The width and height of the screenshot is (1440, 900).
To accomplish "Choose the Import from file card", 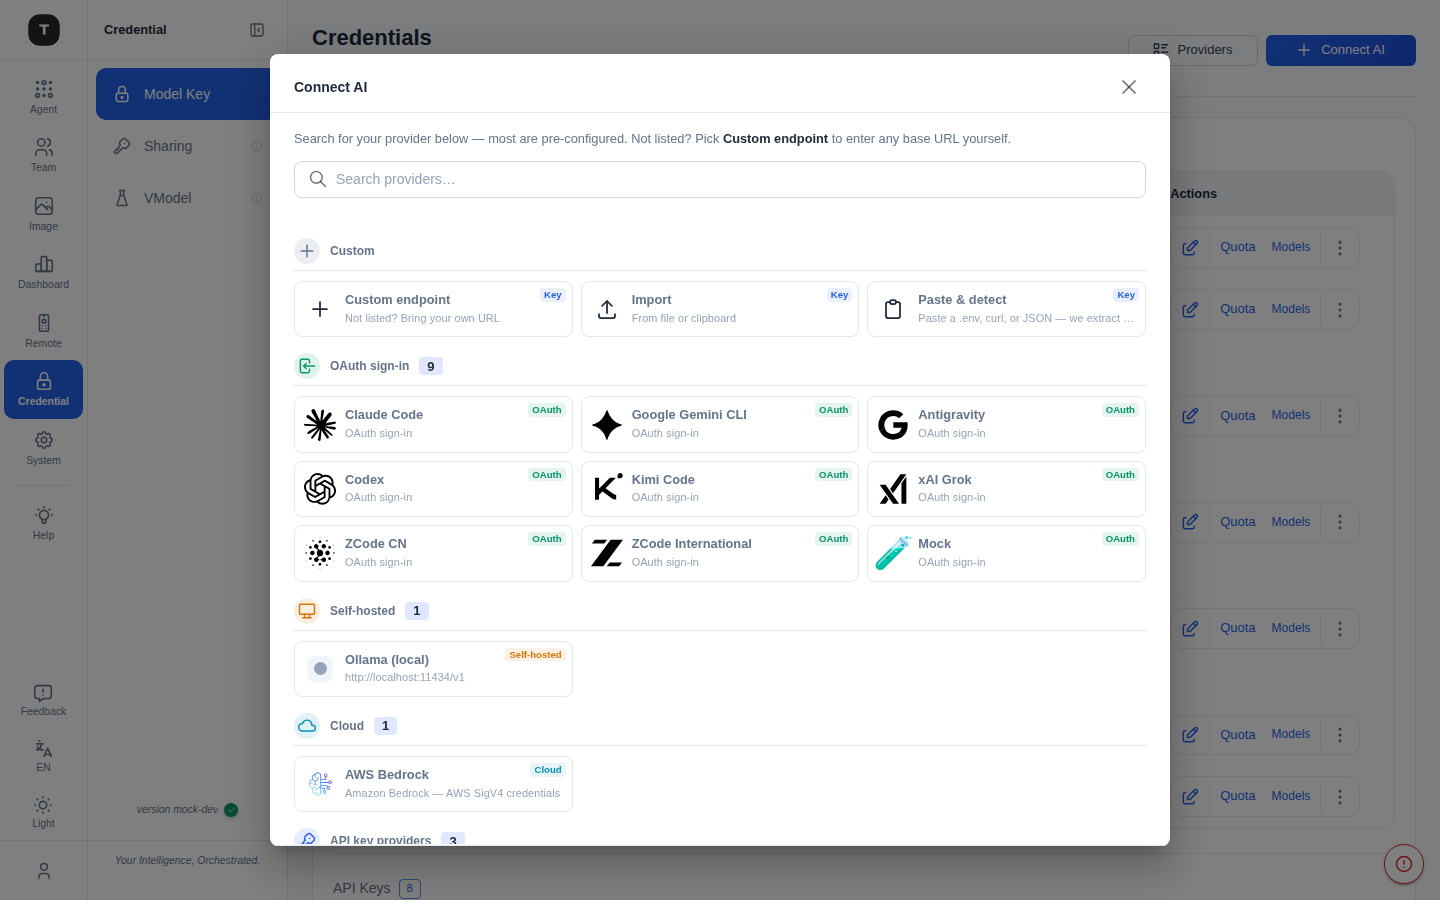I will coord(720,309).
